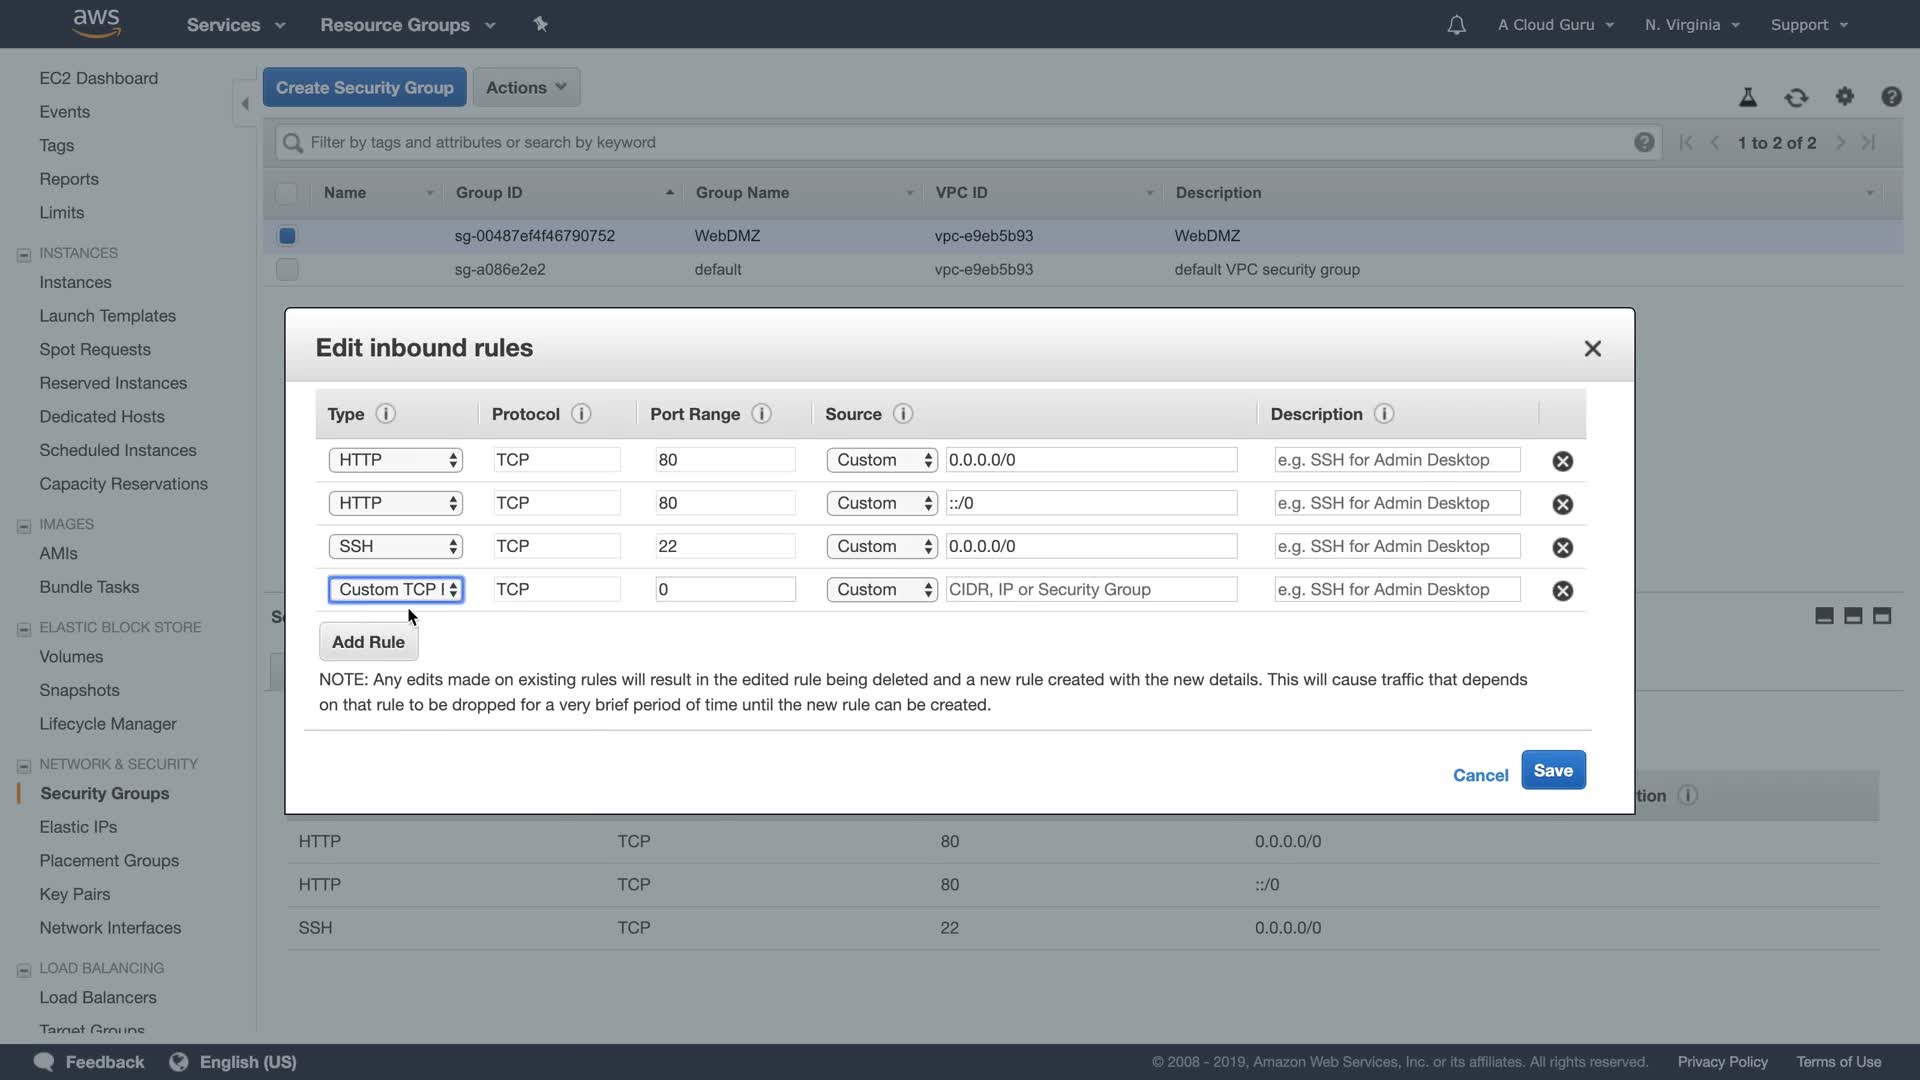Click the CIDR source field of new rule
Image resolution: width=1920 pixels, height=1080 pixels.
1090,589
